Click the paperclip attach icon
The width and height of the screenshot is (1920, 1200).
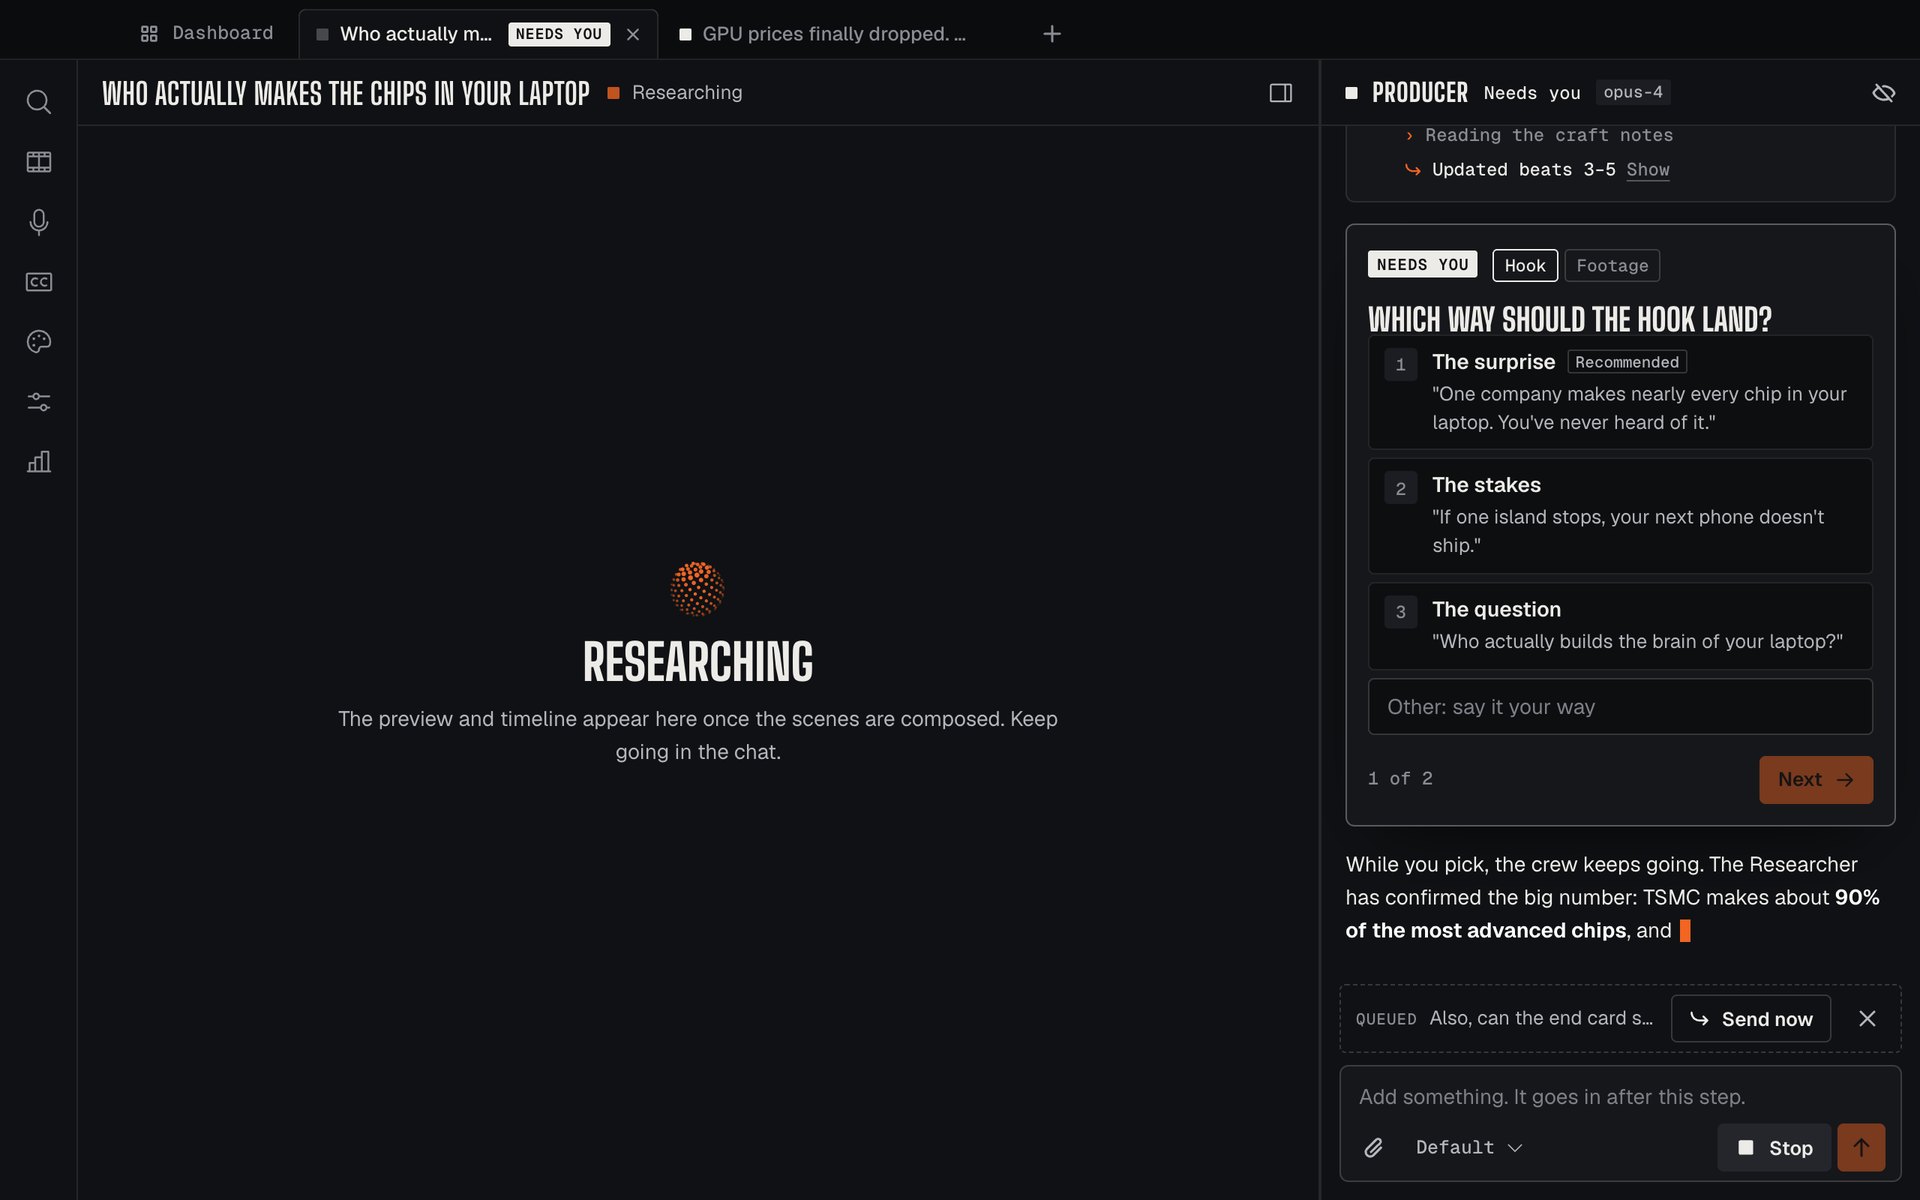coord(1374,1148)
